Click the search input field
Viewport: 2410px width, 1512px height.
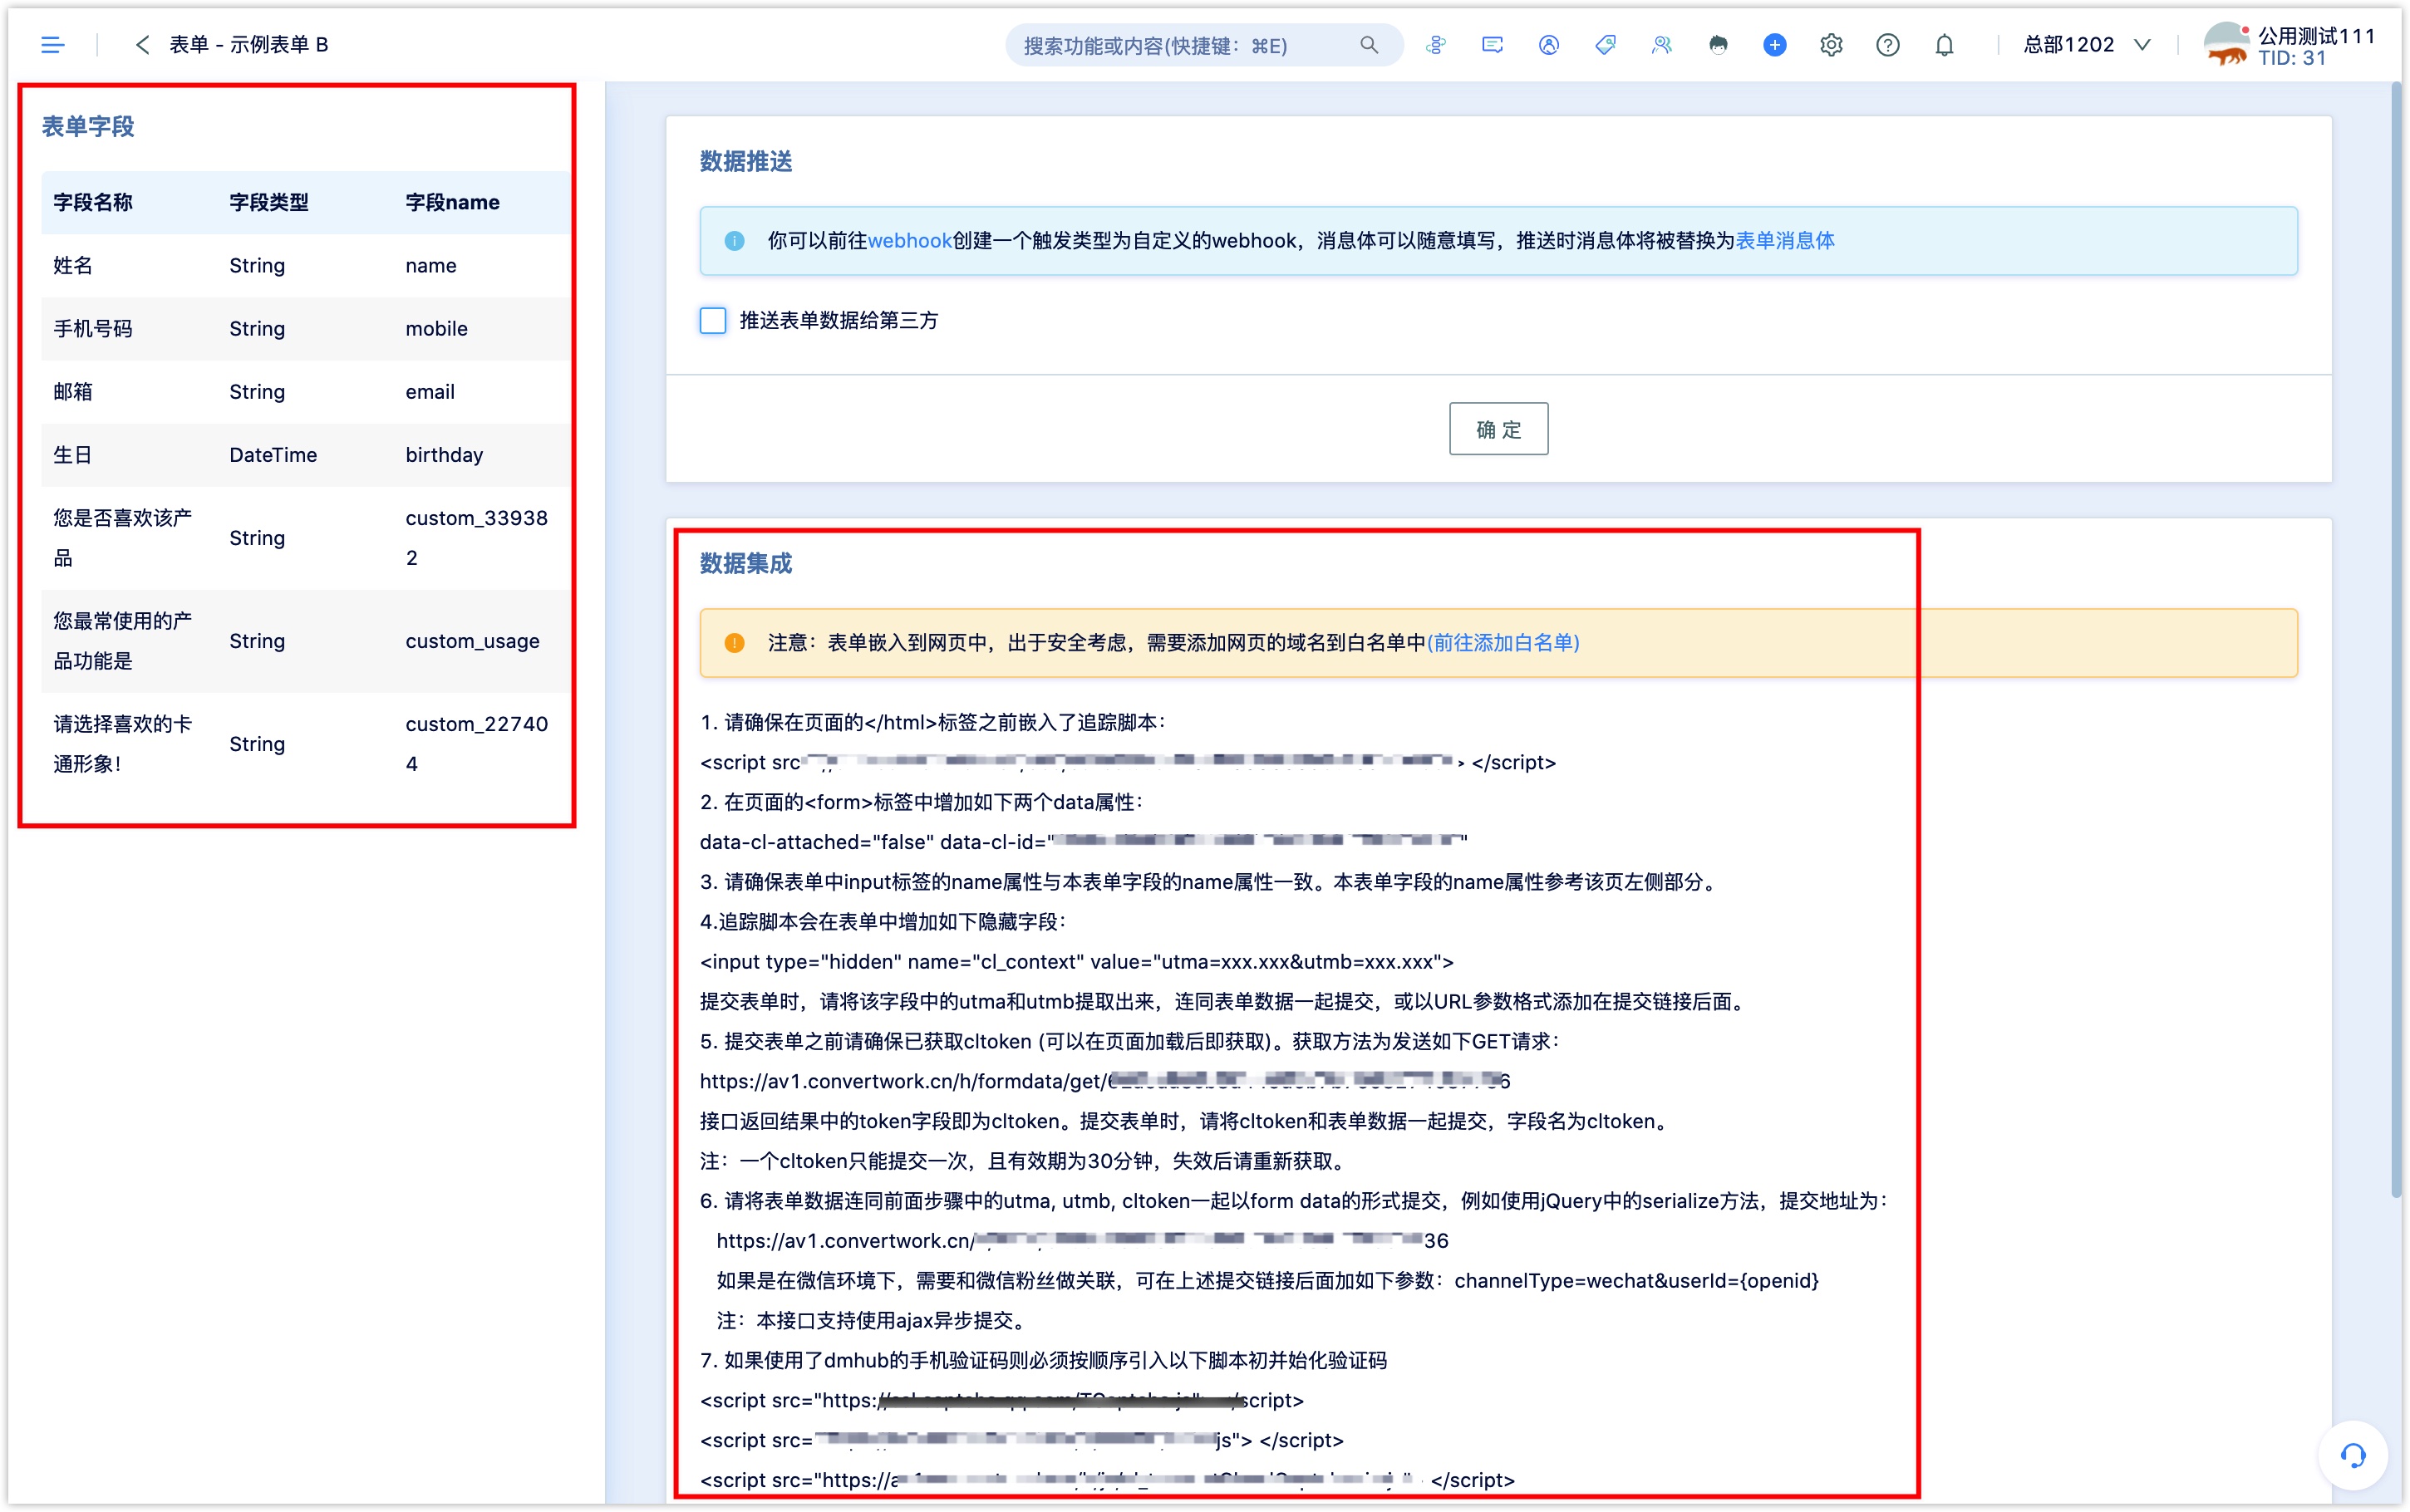point(1204,45)
